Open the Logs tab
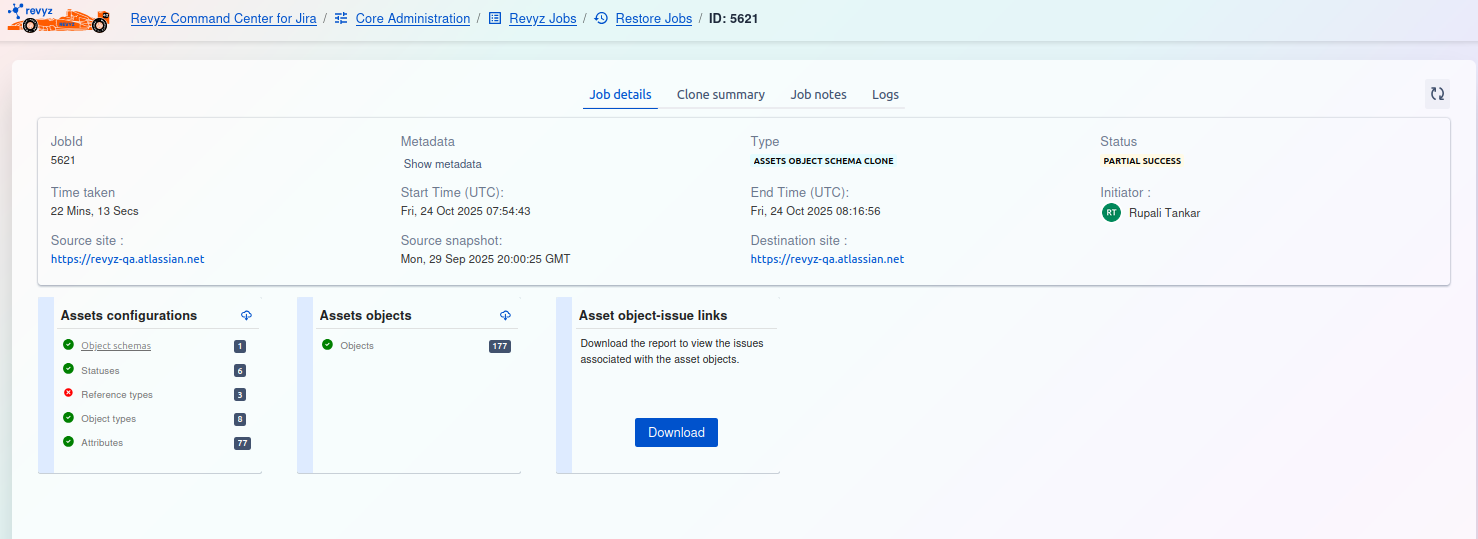1478x539 pixels. pyautogui.click(x=885, y=95)
